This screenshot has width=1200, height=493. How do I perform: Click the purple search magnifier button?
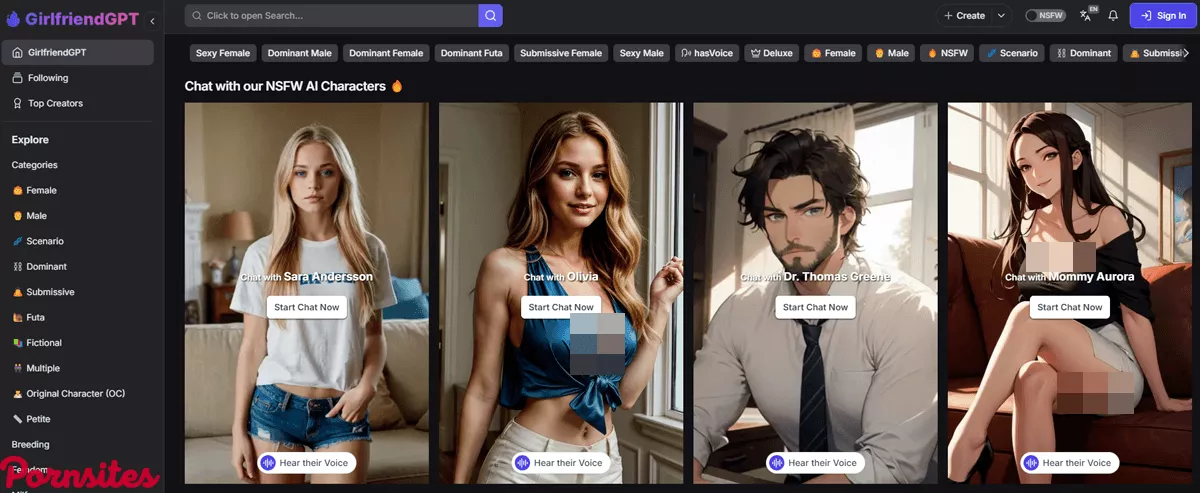tap(490, 16)
